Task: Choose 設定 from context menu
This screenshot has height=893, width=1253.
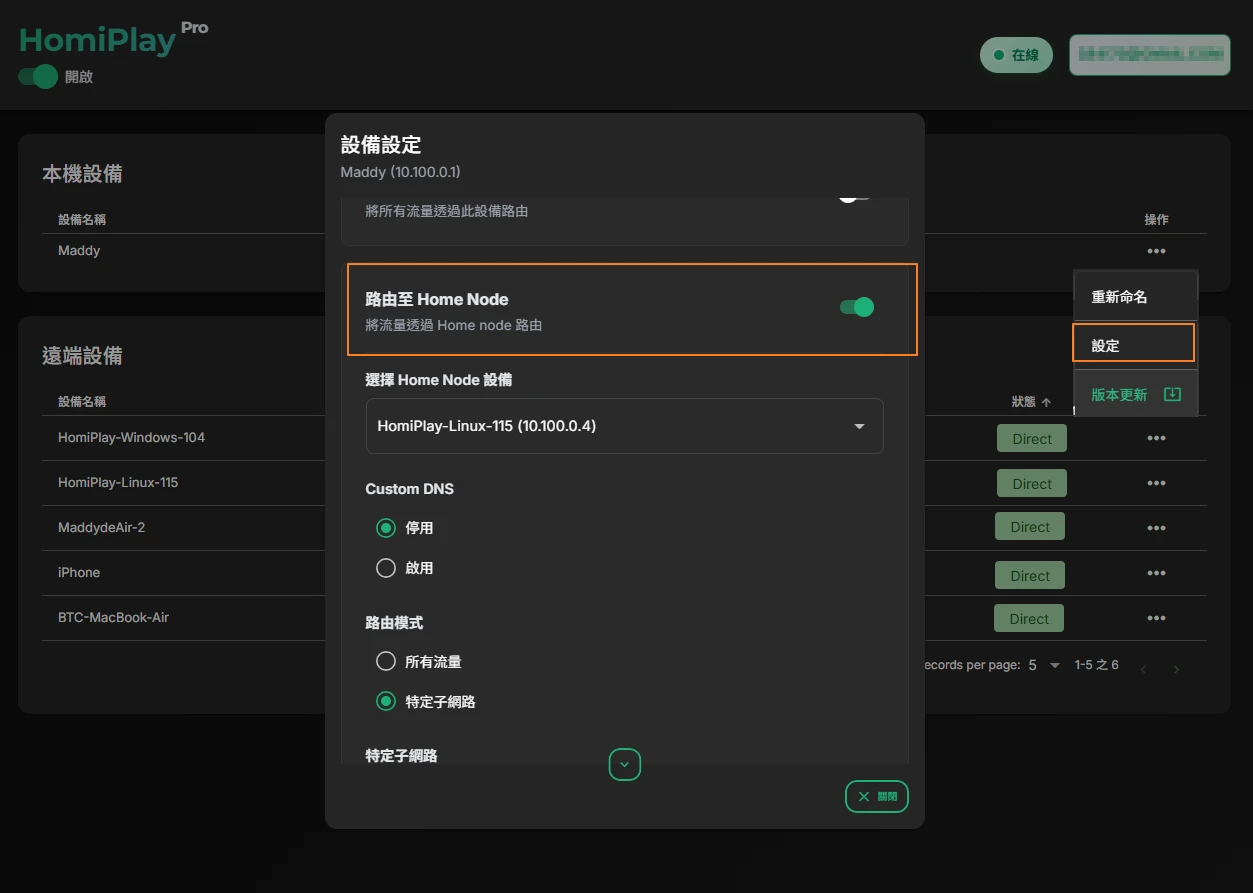Action: [1135, 345]
